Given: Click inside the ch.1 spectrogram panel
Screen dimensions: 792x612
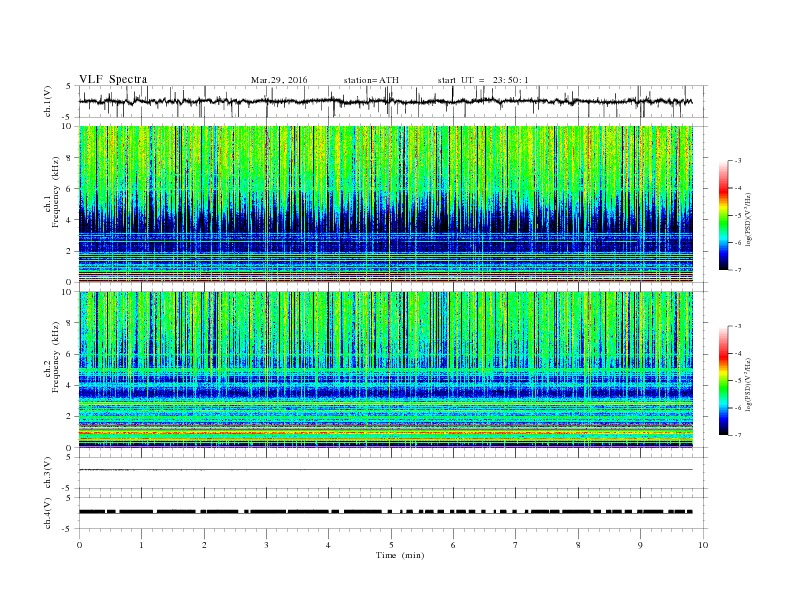Looking at the screenshot, I should (385, 204).
